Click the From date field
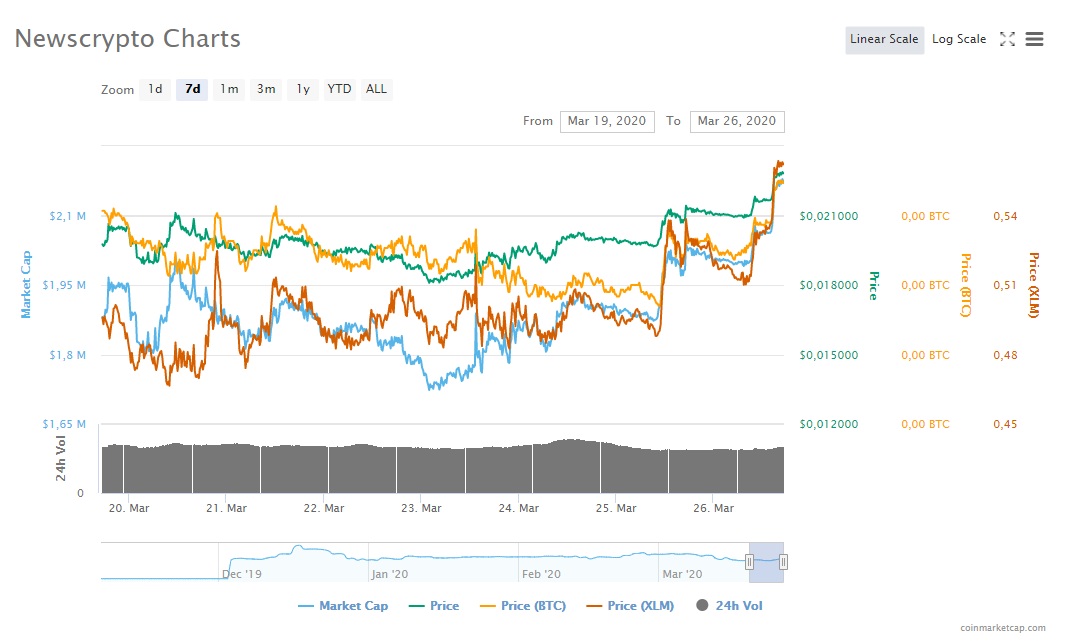Screen dimensions: 1069x643 pos(607,121)
